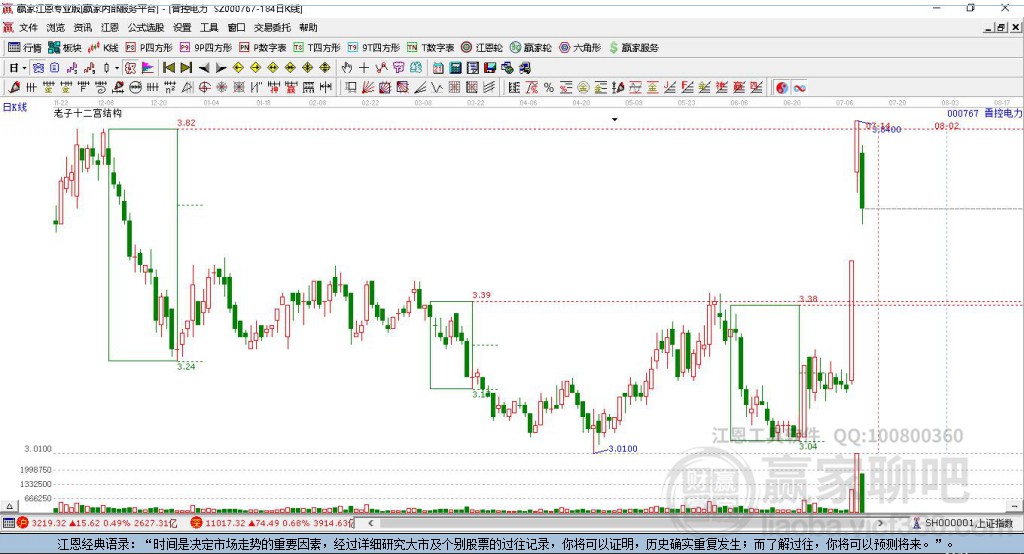Viewport: 1024px width, 554px height.
Task: Open the 文件 menu
Action: tap(28, 27)
